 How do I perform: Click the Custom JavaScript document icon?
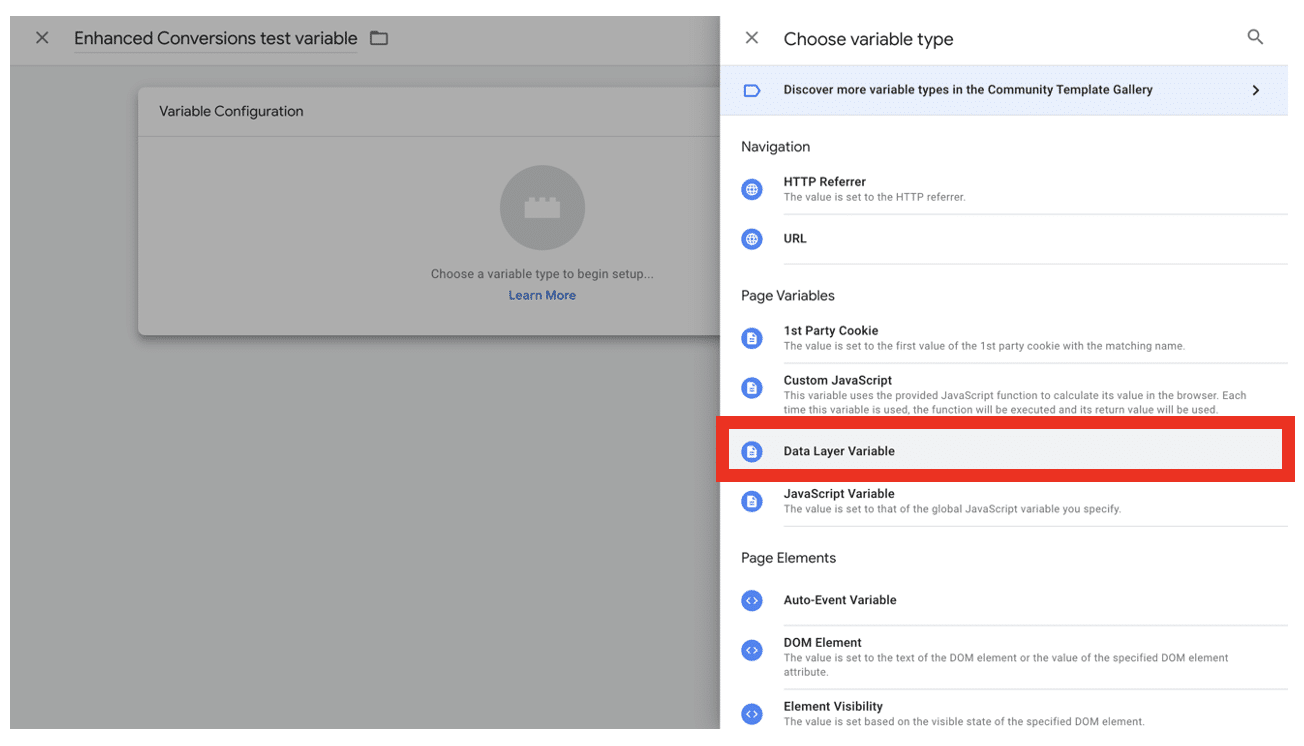click(x=752, y=388)
